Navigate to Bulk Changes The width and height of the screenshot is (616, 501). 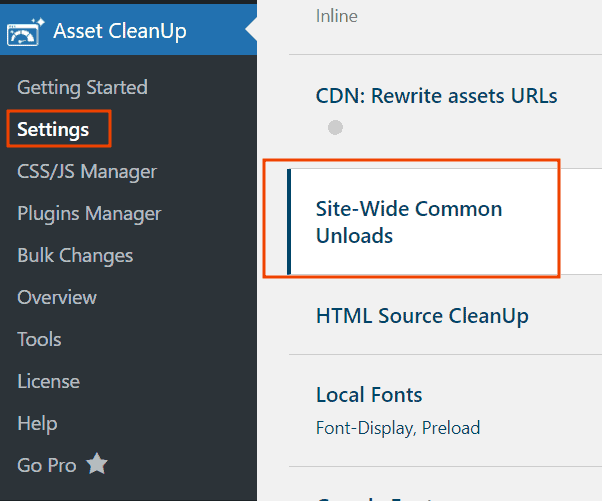[75, 255]
